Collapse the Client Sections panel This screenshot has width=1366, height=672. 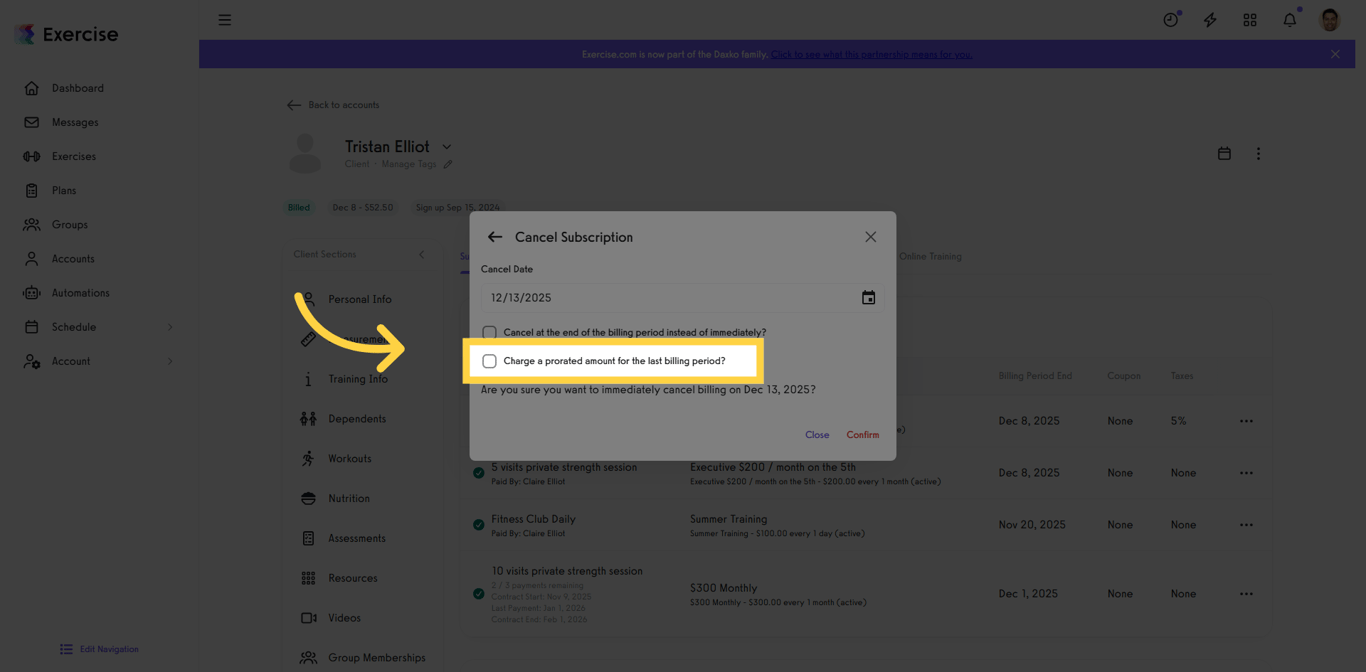421,254
